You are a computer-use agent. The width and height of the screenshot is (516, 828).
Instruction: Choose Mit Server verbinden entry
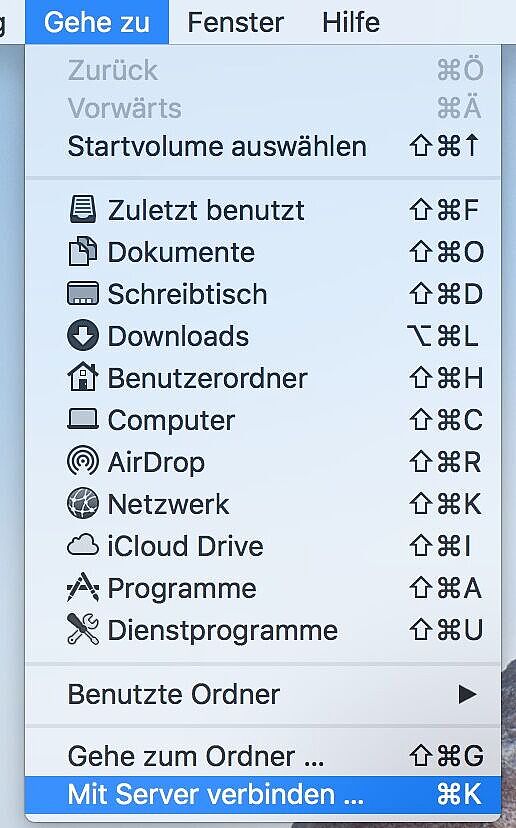[x=263, y=795]
